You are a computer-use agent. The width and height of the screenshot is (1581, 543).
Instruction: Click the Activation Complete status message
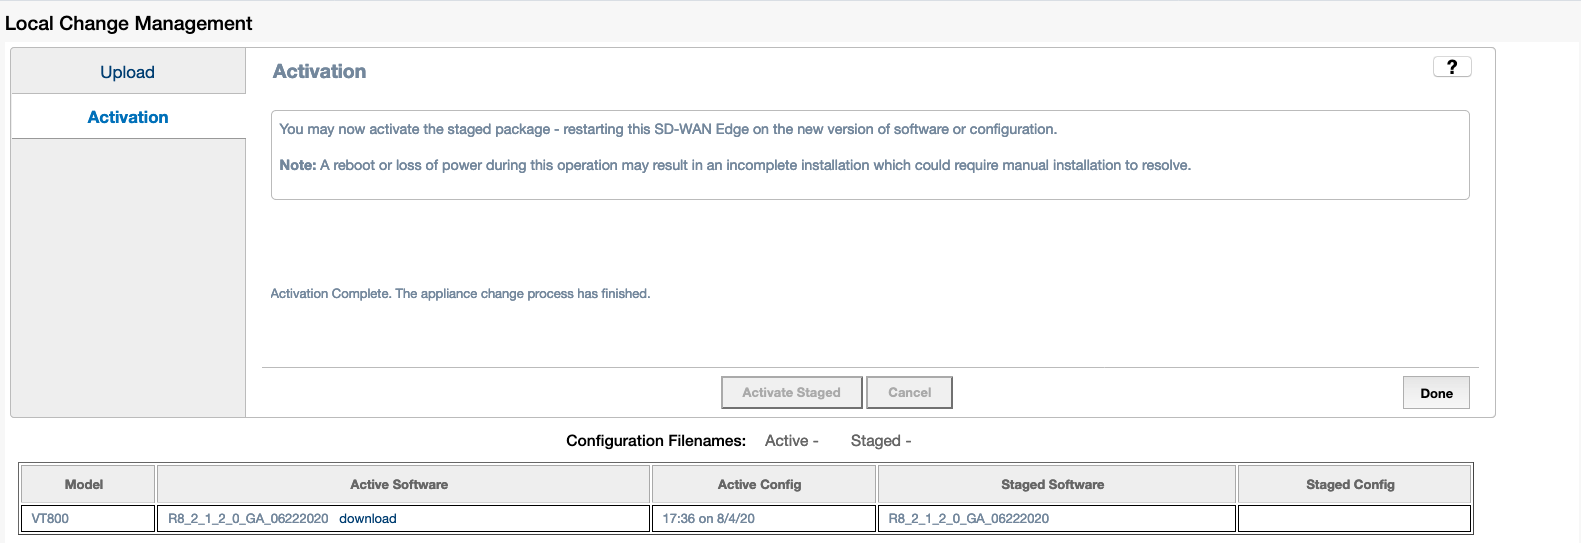tap(460, 294)
